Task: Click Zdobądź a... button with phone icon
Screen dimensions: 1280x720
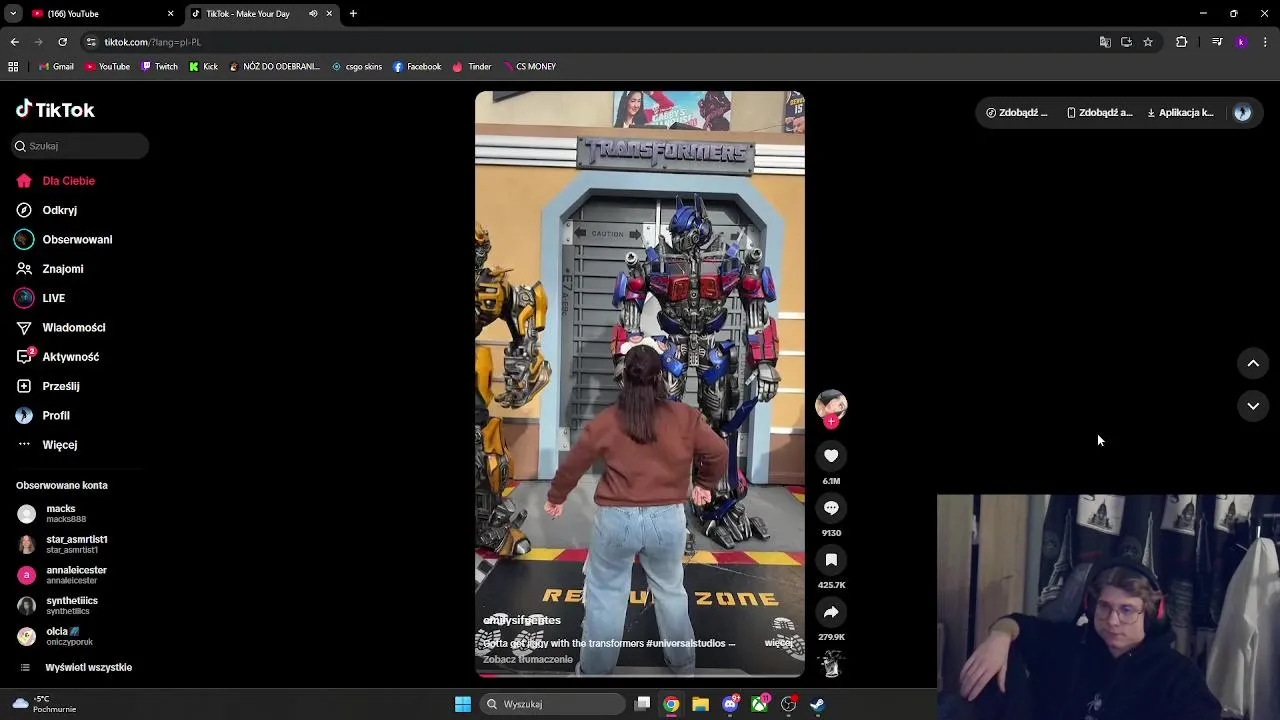Action: [1100, 113]
